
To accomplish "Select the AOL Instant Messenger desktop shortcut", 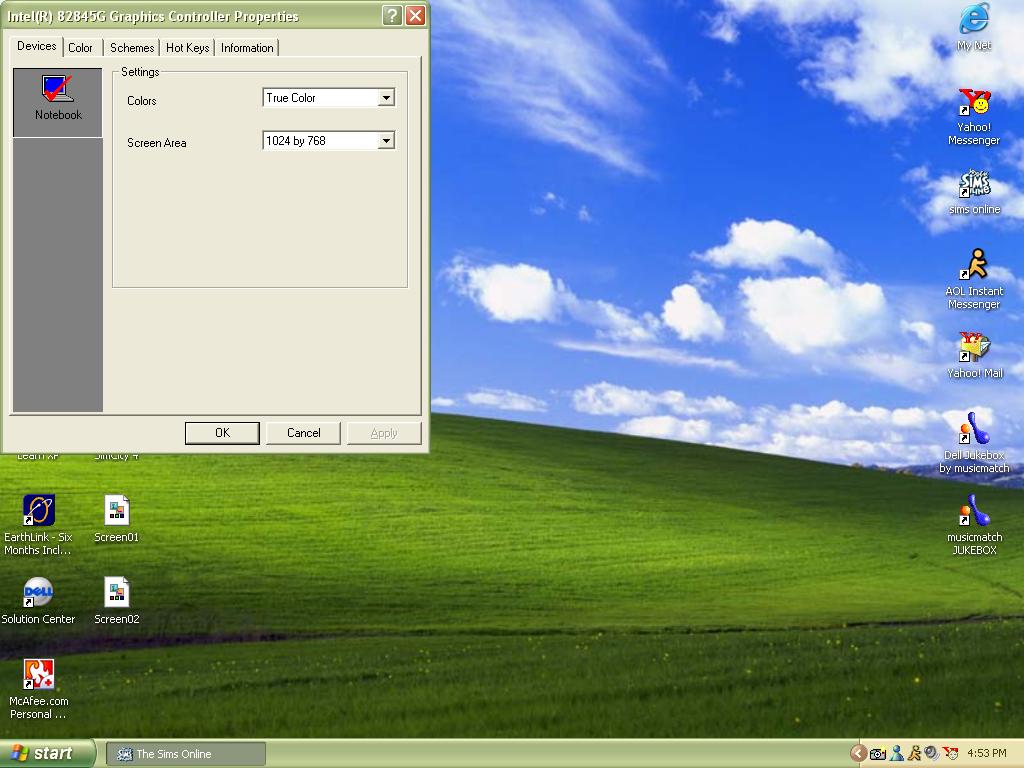I will coord(974,280).
